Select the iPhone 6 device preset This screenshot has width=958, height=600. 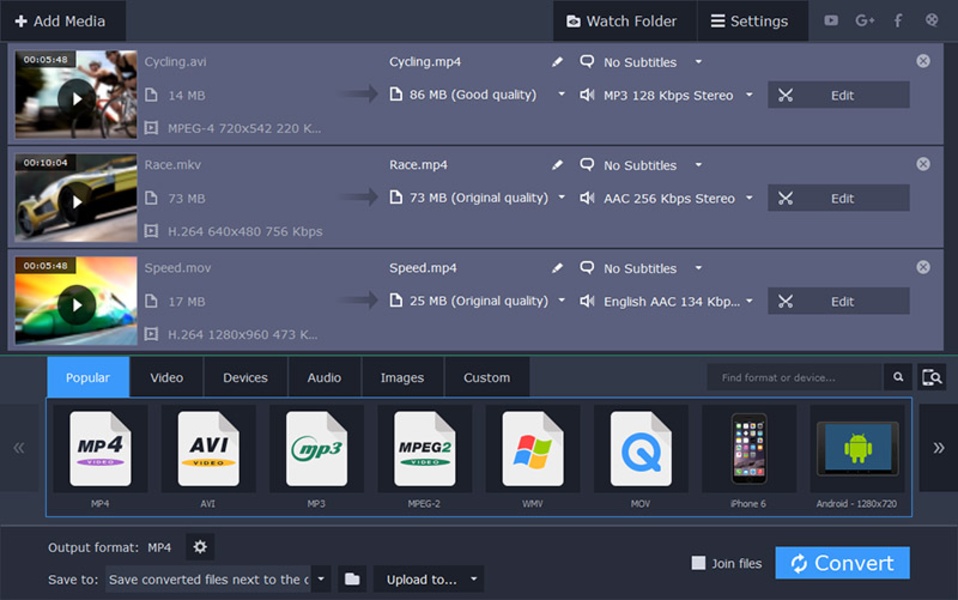(x=748, y=449)
